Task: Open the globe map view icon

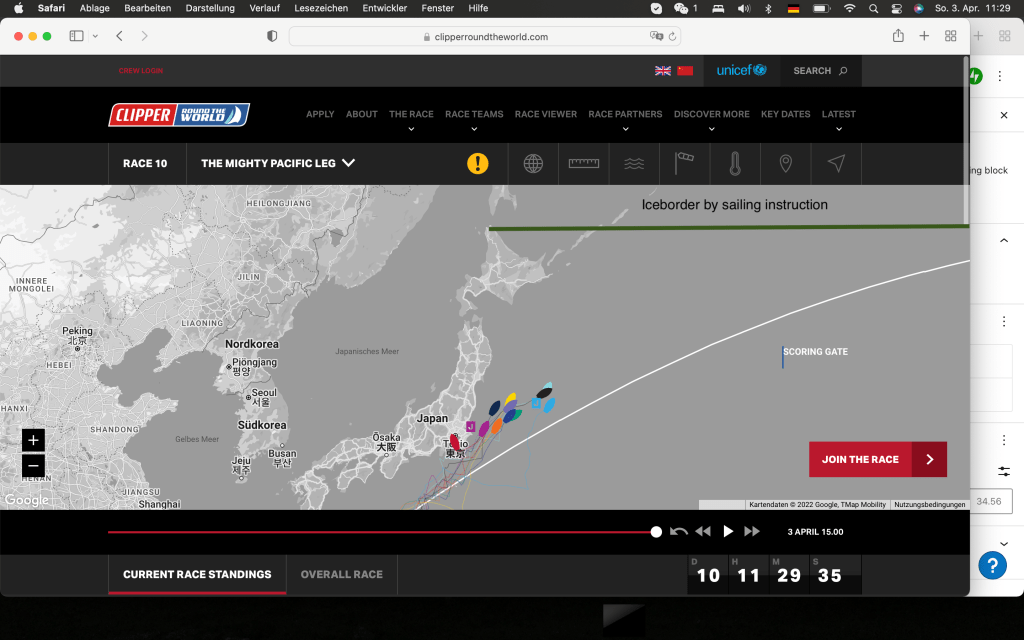Action: [534, 163]
